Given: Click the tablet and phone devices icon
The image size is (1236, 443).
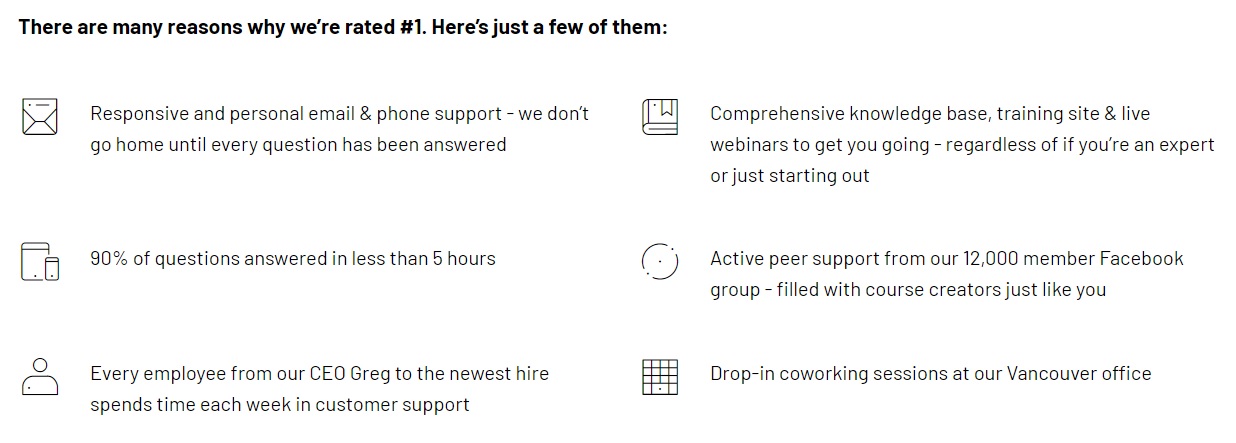Looking at the screenshot, I should point(40,261).
